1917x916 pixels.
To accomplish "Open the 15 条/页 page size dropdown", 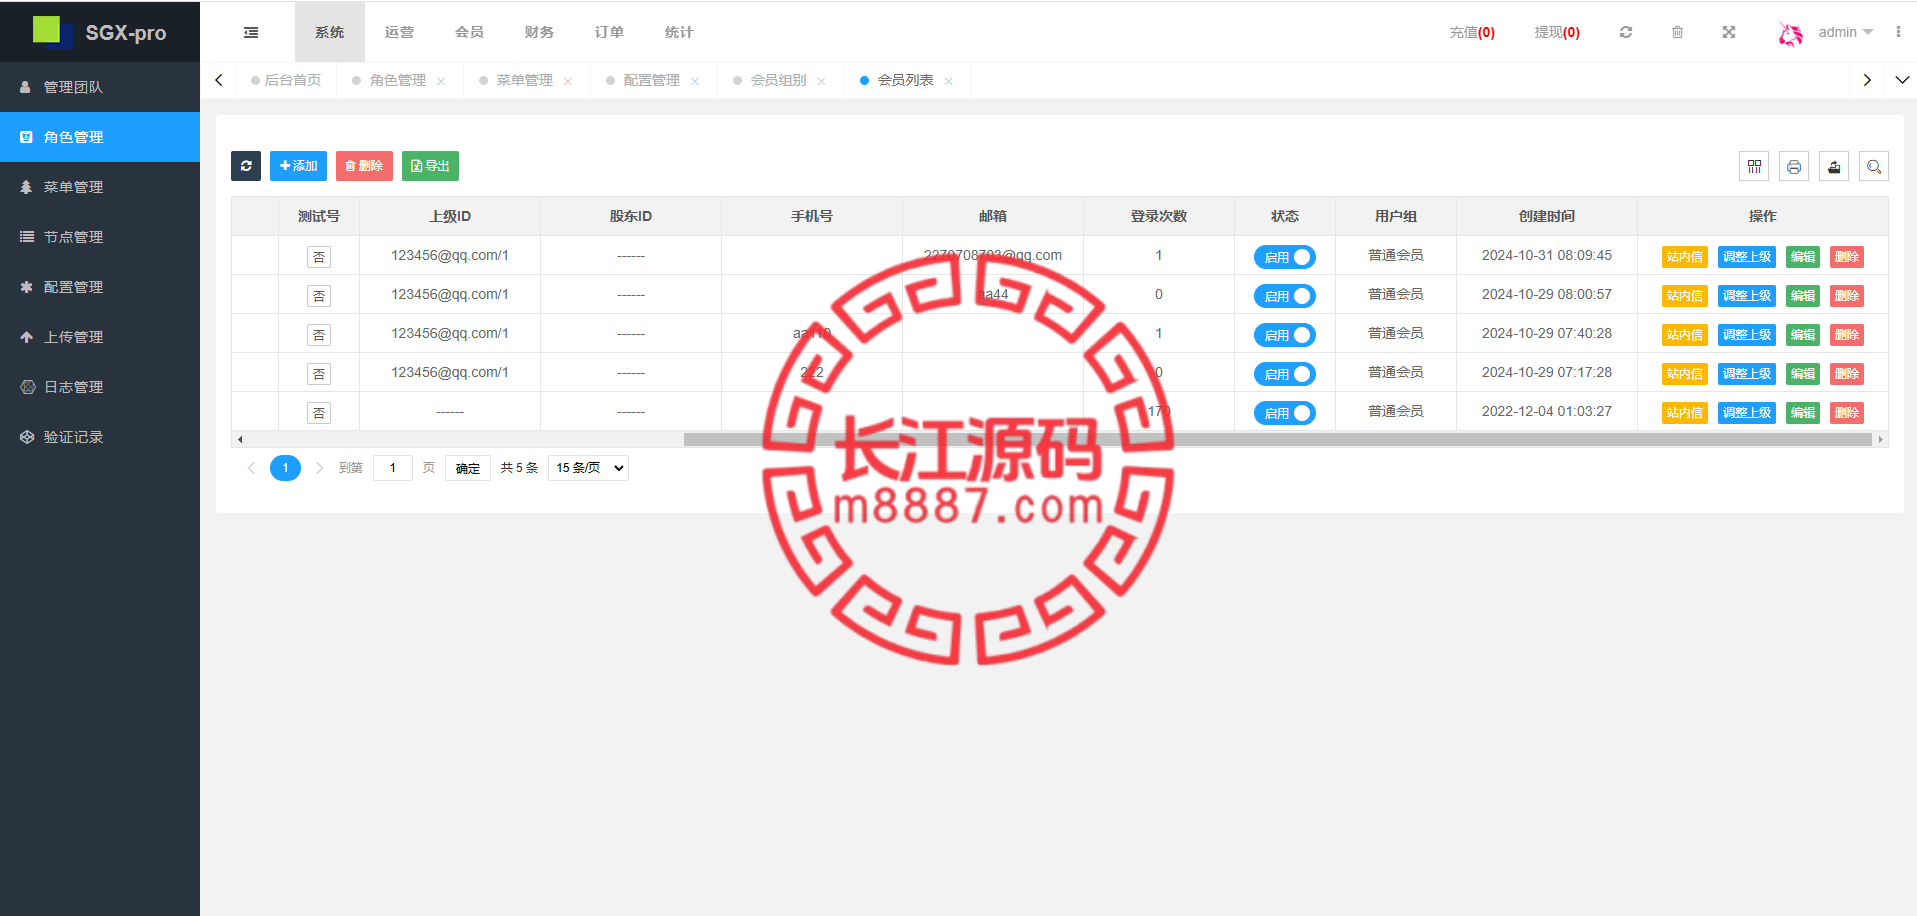I will tap(588, 468).
